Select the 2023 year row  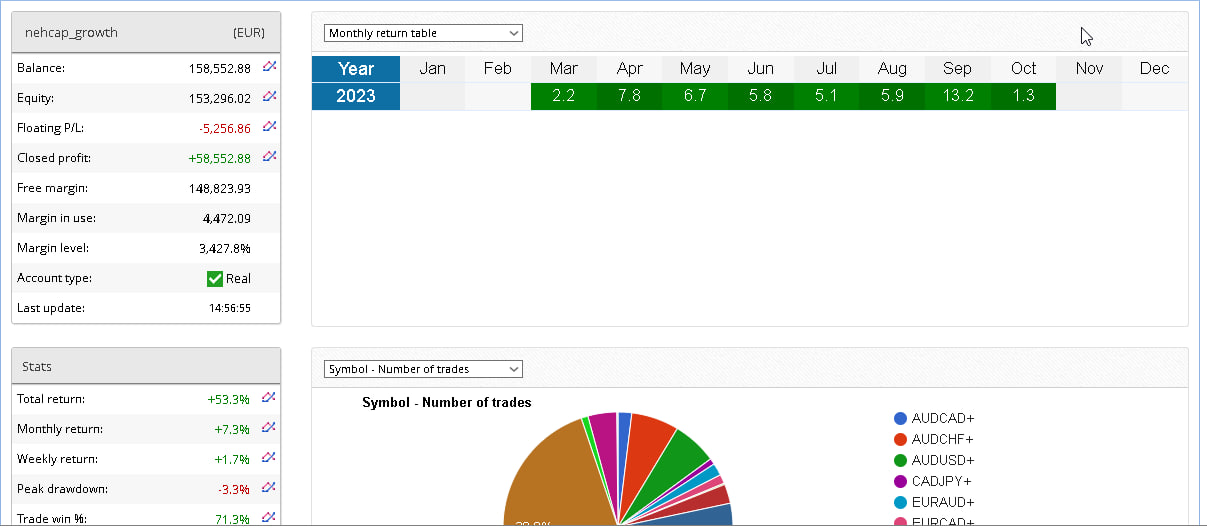[356, 96]
